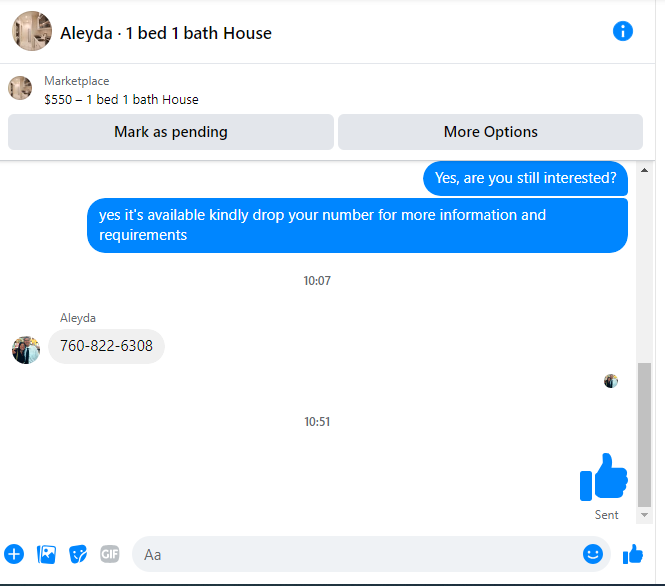
Task: Open more actions with plus icon
Action: pyautogui.click(x=14, y=554)
